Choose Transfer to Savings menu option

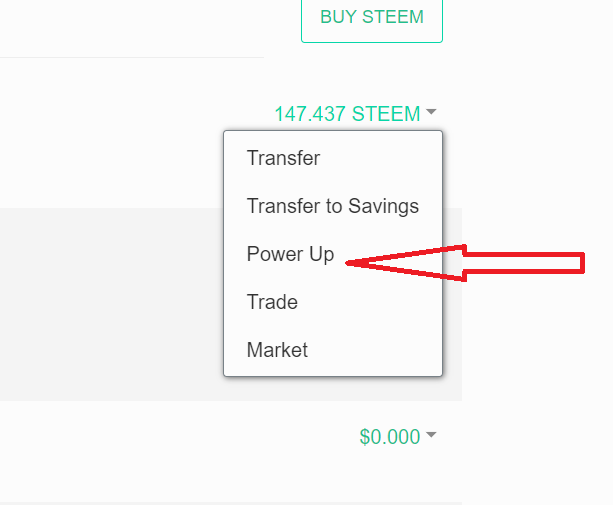[x=332, y=206]
